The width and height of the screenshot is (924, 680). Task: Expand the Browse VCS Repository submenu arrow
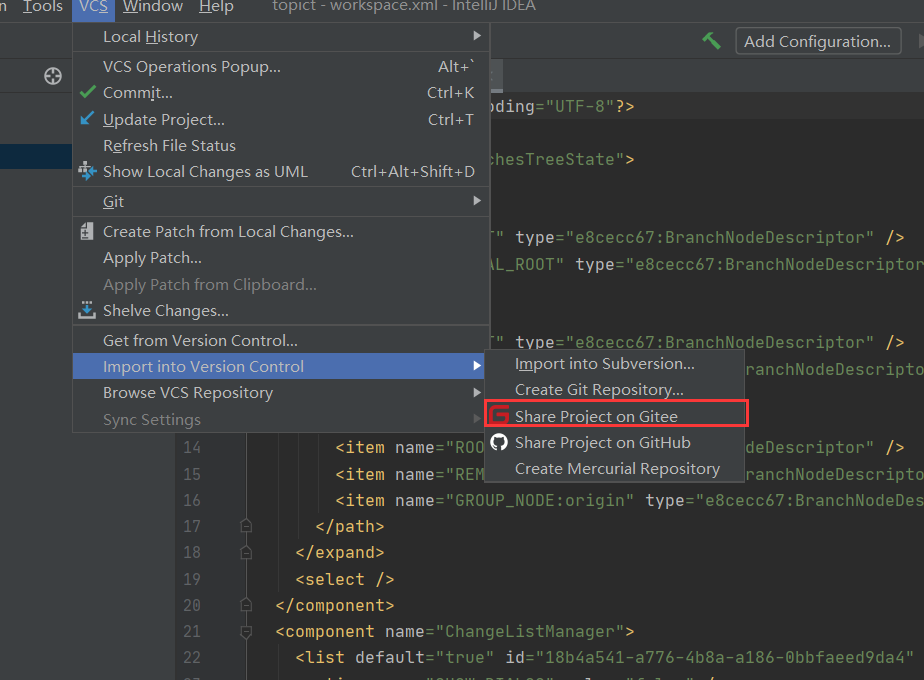coord(477,392)
